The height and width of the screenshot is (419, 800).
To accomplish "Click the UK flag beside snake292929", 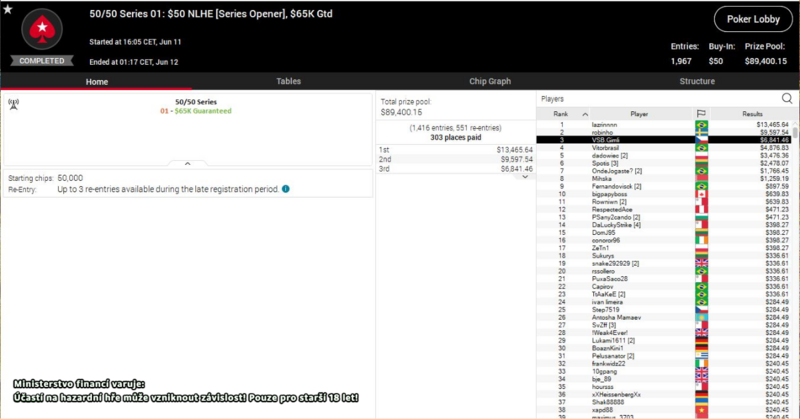I will click(x=702, y=263).
